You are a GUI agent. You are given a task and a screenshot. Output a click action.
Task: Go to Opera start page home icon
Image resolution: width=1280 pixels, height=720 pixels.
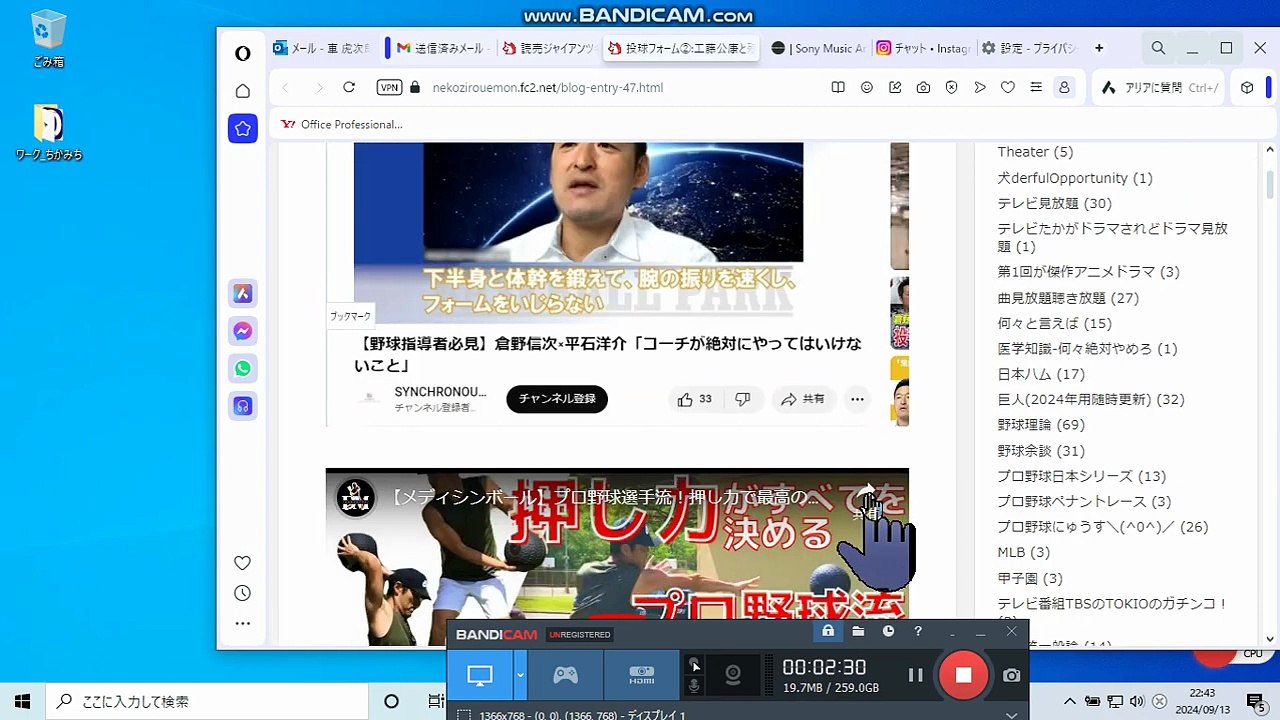tap(243, 91)
